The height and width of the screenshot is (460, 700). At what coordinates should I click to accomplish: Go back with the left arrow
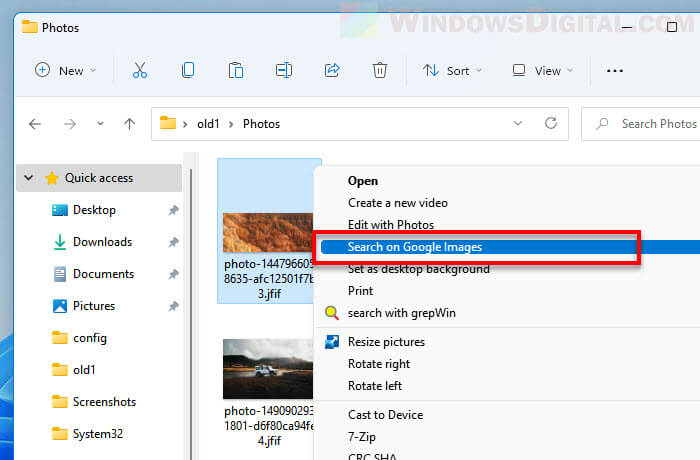point(35,124)
